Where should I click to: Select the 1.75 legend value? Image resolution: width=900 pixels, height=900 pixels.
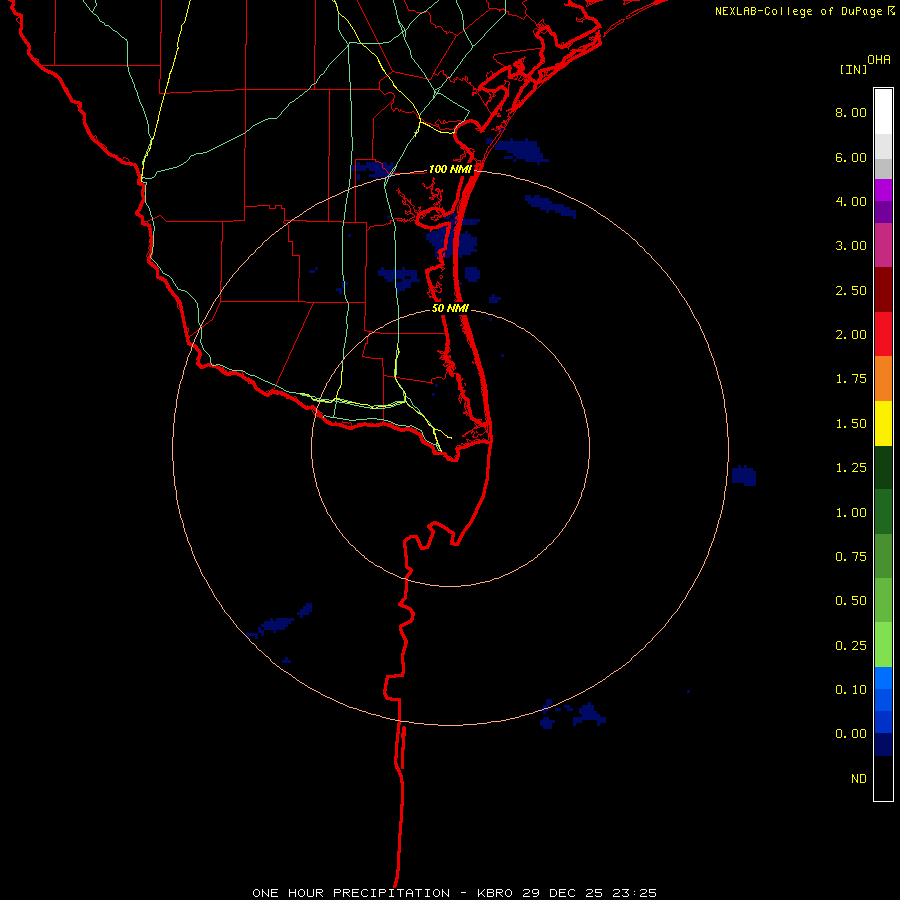(851, 379)
